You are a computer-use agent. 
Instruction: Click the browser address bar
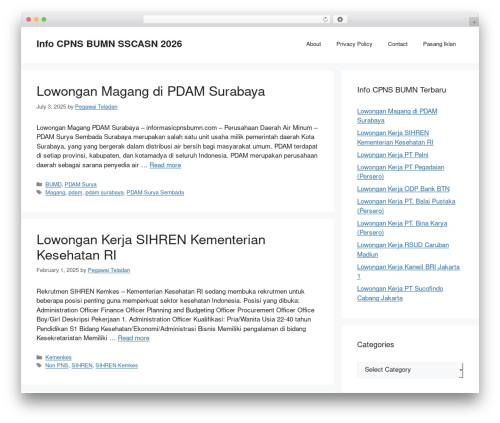pyautogui.click(x=237, y=20)
